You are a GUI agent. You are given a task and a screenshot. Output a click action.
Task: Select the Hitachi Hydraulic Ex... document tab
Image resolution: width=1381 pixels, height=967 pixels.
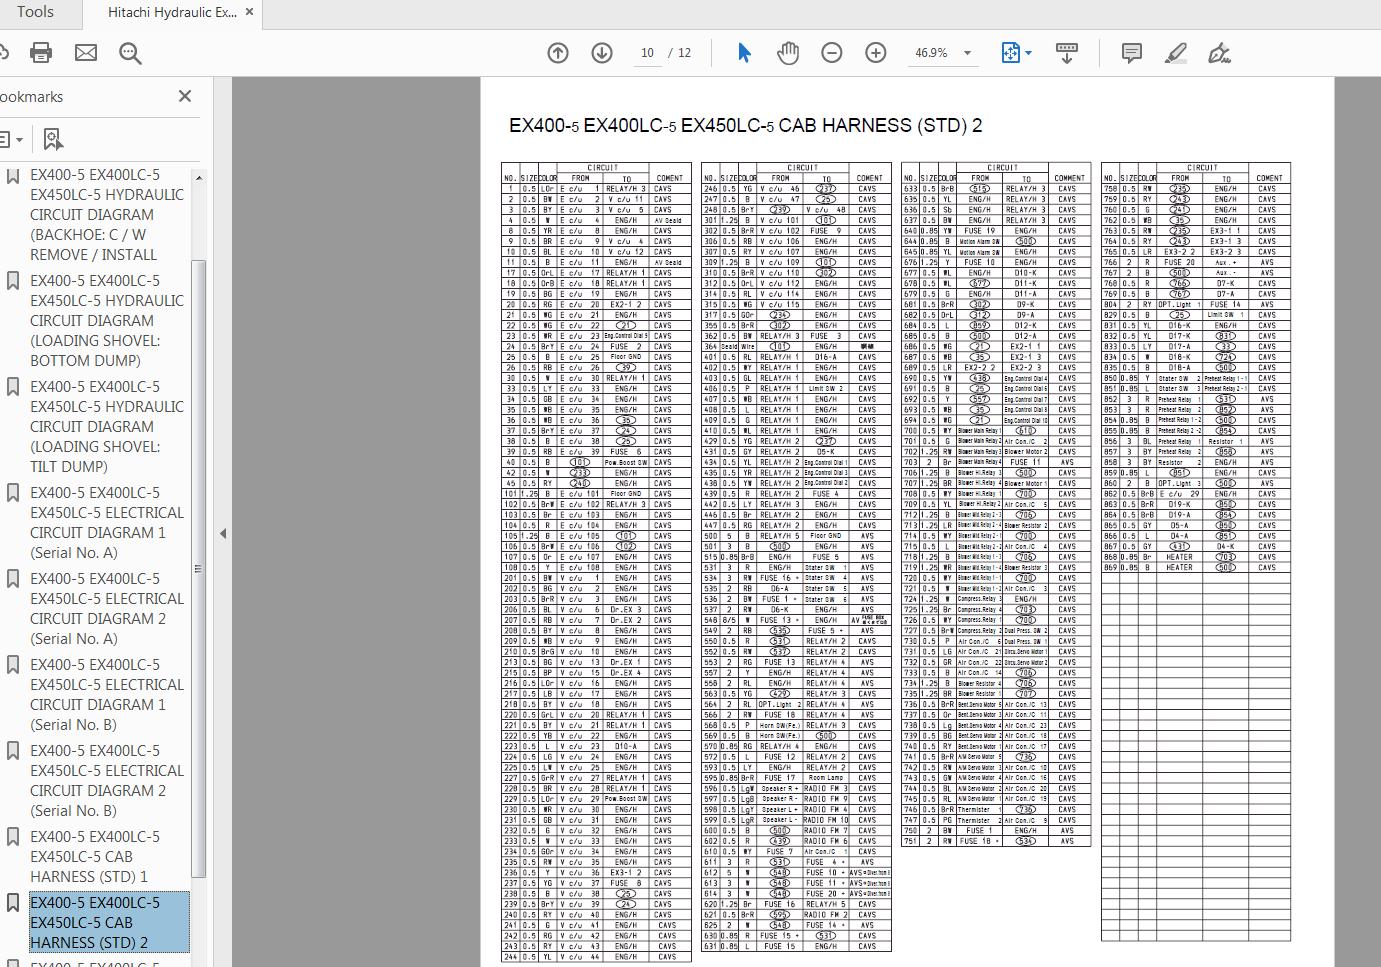(x=172, y=12)
